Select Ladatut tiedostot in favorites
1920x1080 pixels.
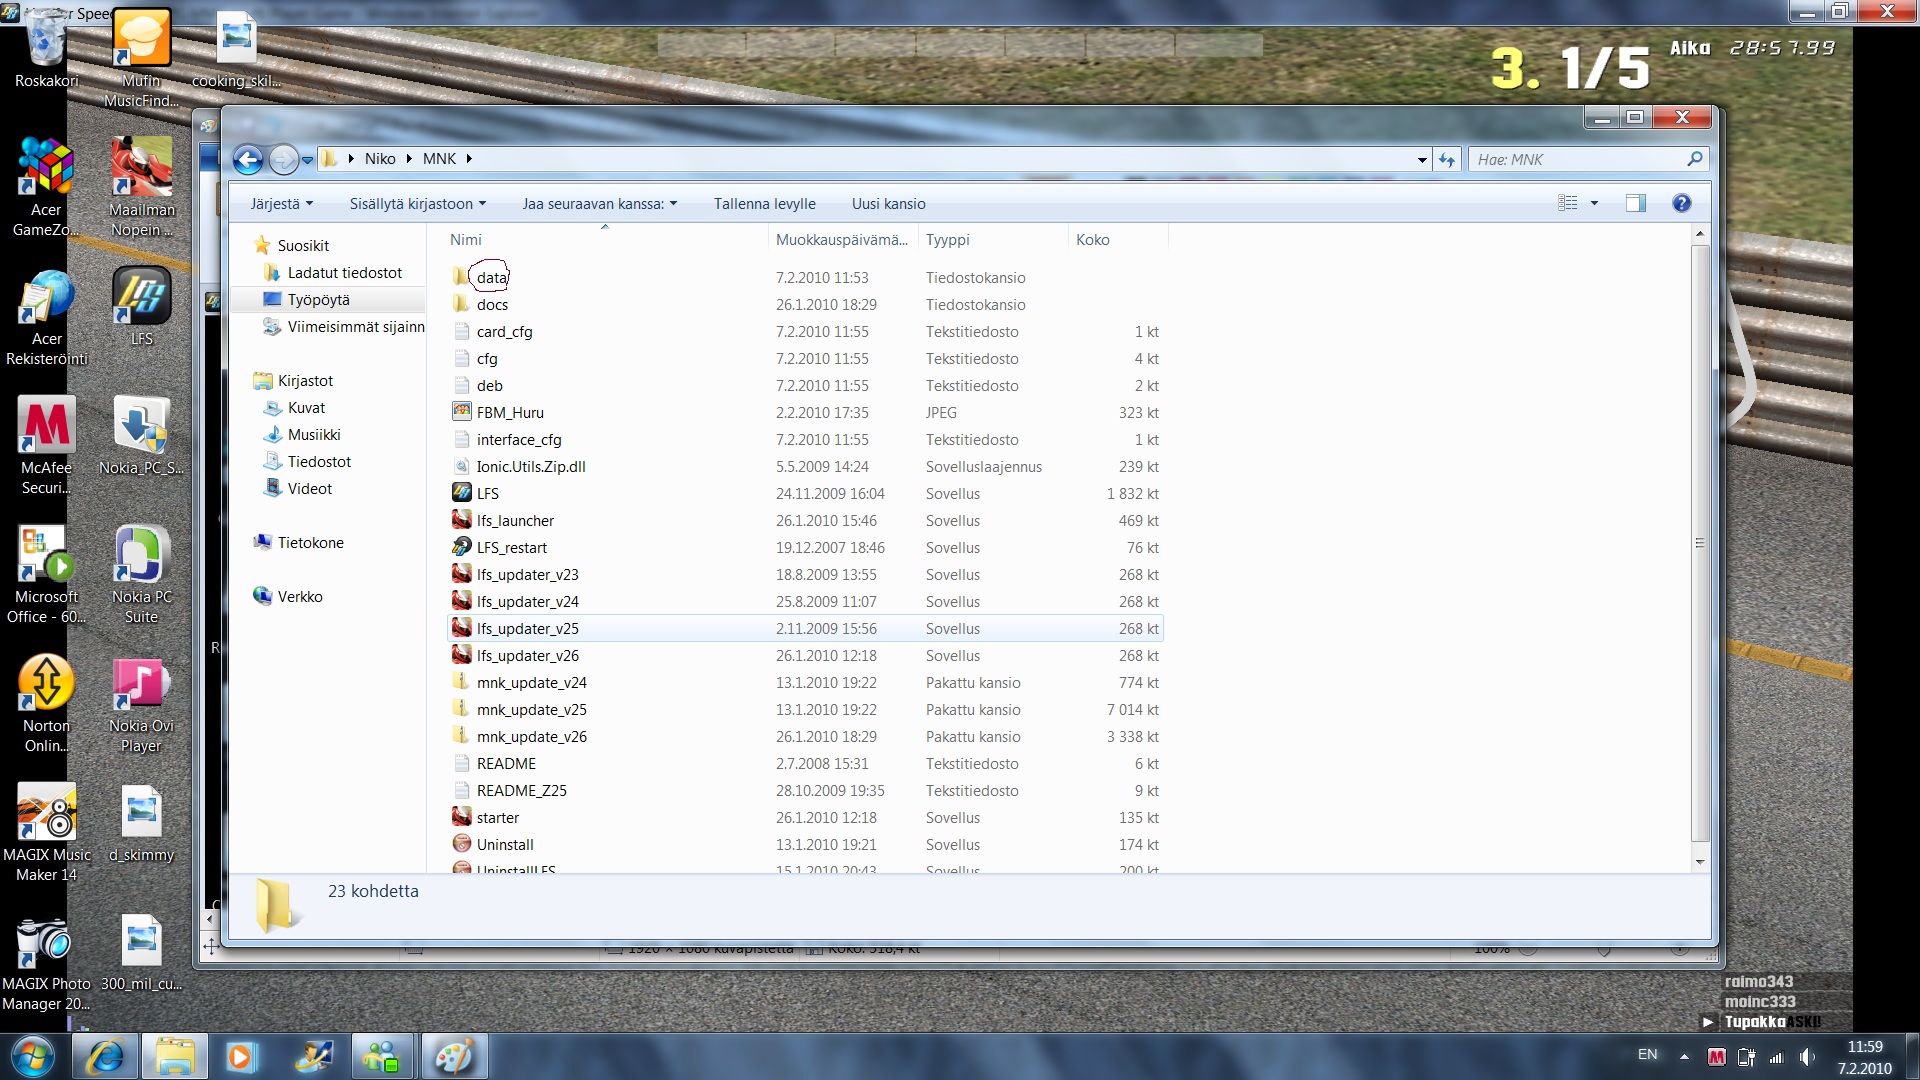click(344, 272)
